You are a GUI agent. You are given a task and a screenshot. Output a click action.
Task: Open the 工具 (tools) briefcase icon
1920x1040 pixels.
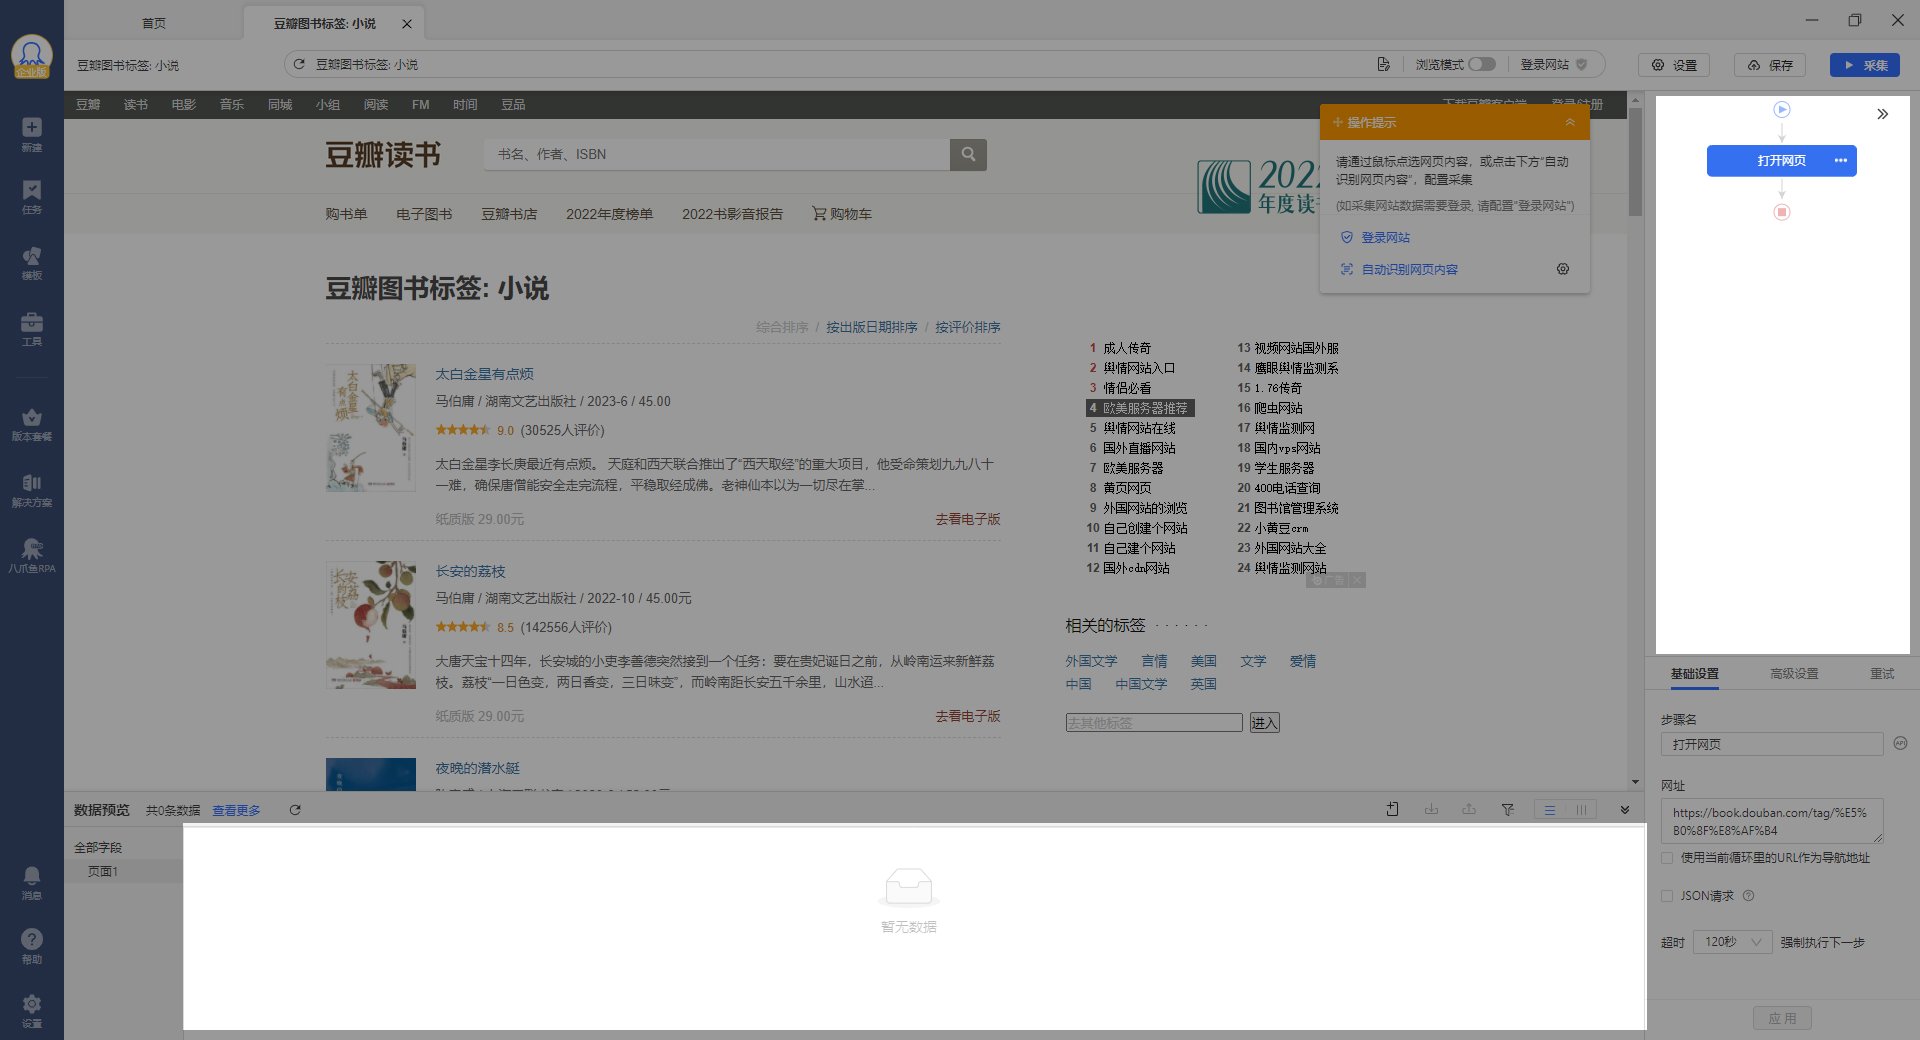click(x=32, y=329)
